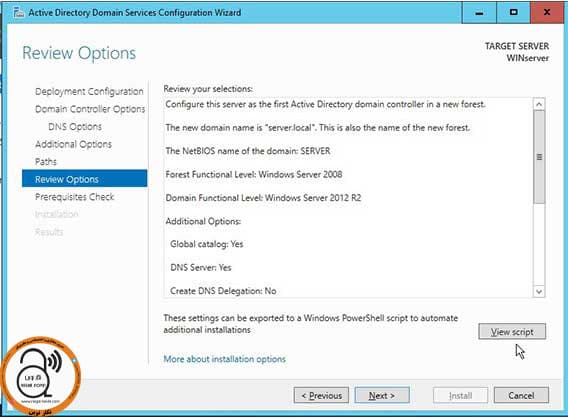Image resolution: width=568 pixels, height=418 pixels.
Task: Click 'DNS Server: Yes' line
Action: (201, 268)
